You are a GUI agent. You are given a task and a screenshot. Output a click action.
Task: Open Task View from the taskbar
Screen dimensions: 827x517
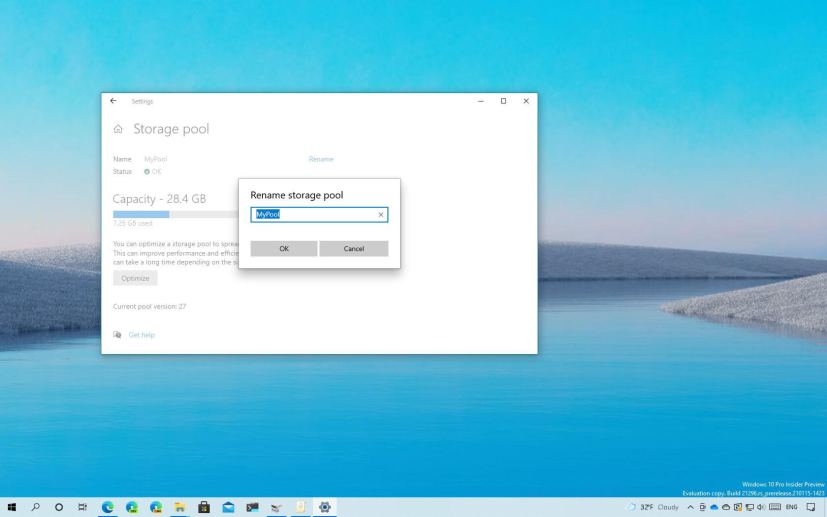(x=82, y=507)
